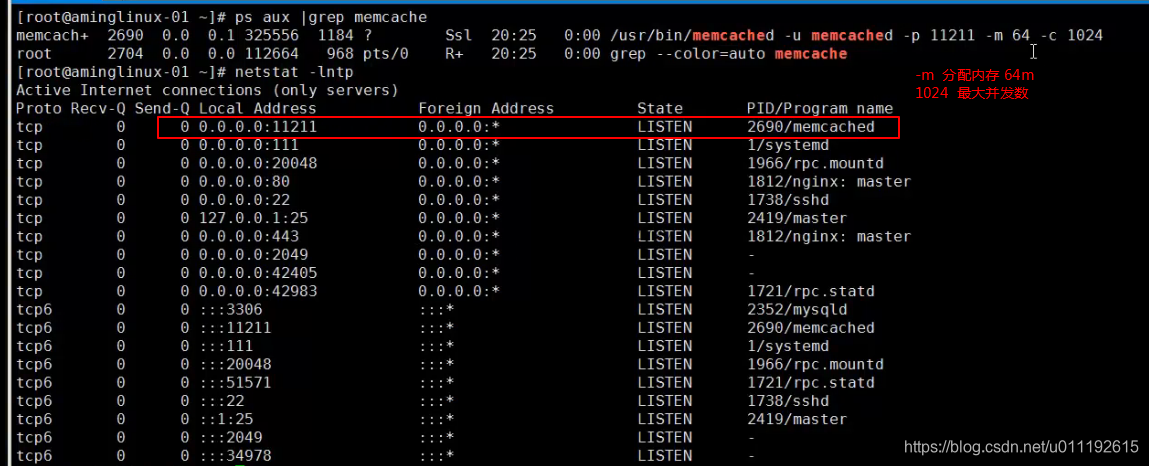The height and width of the screenshot is (466, 1149).
Task: Select '1966/rpc.mountd' in the :::20048 row
Action: pos(816,364)
